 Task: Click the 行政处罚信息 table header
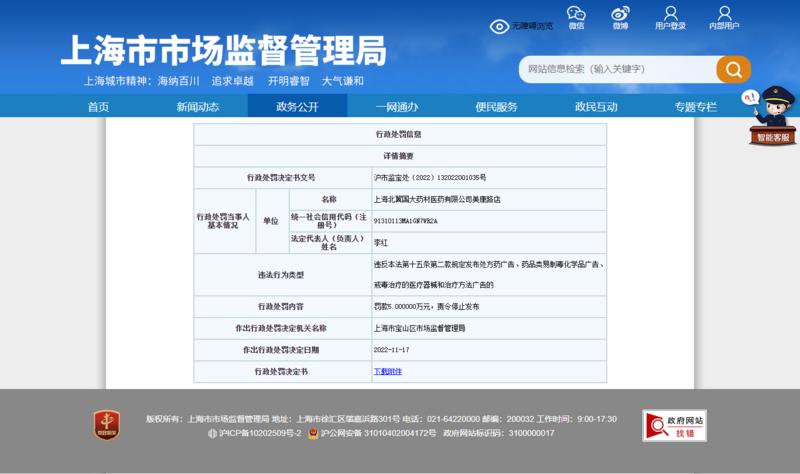[x=398, y=134]
